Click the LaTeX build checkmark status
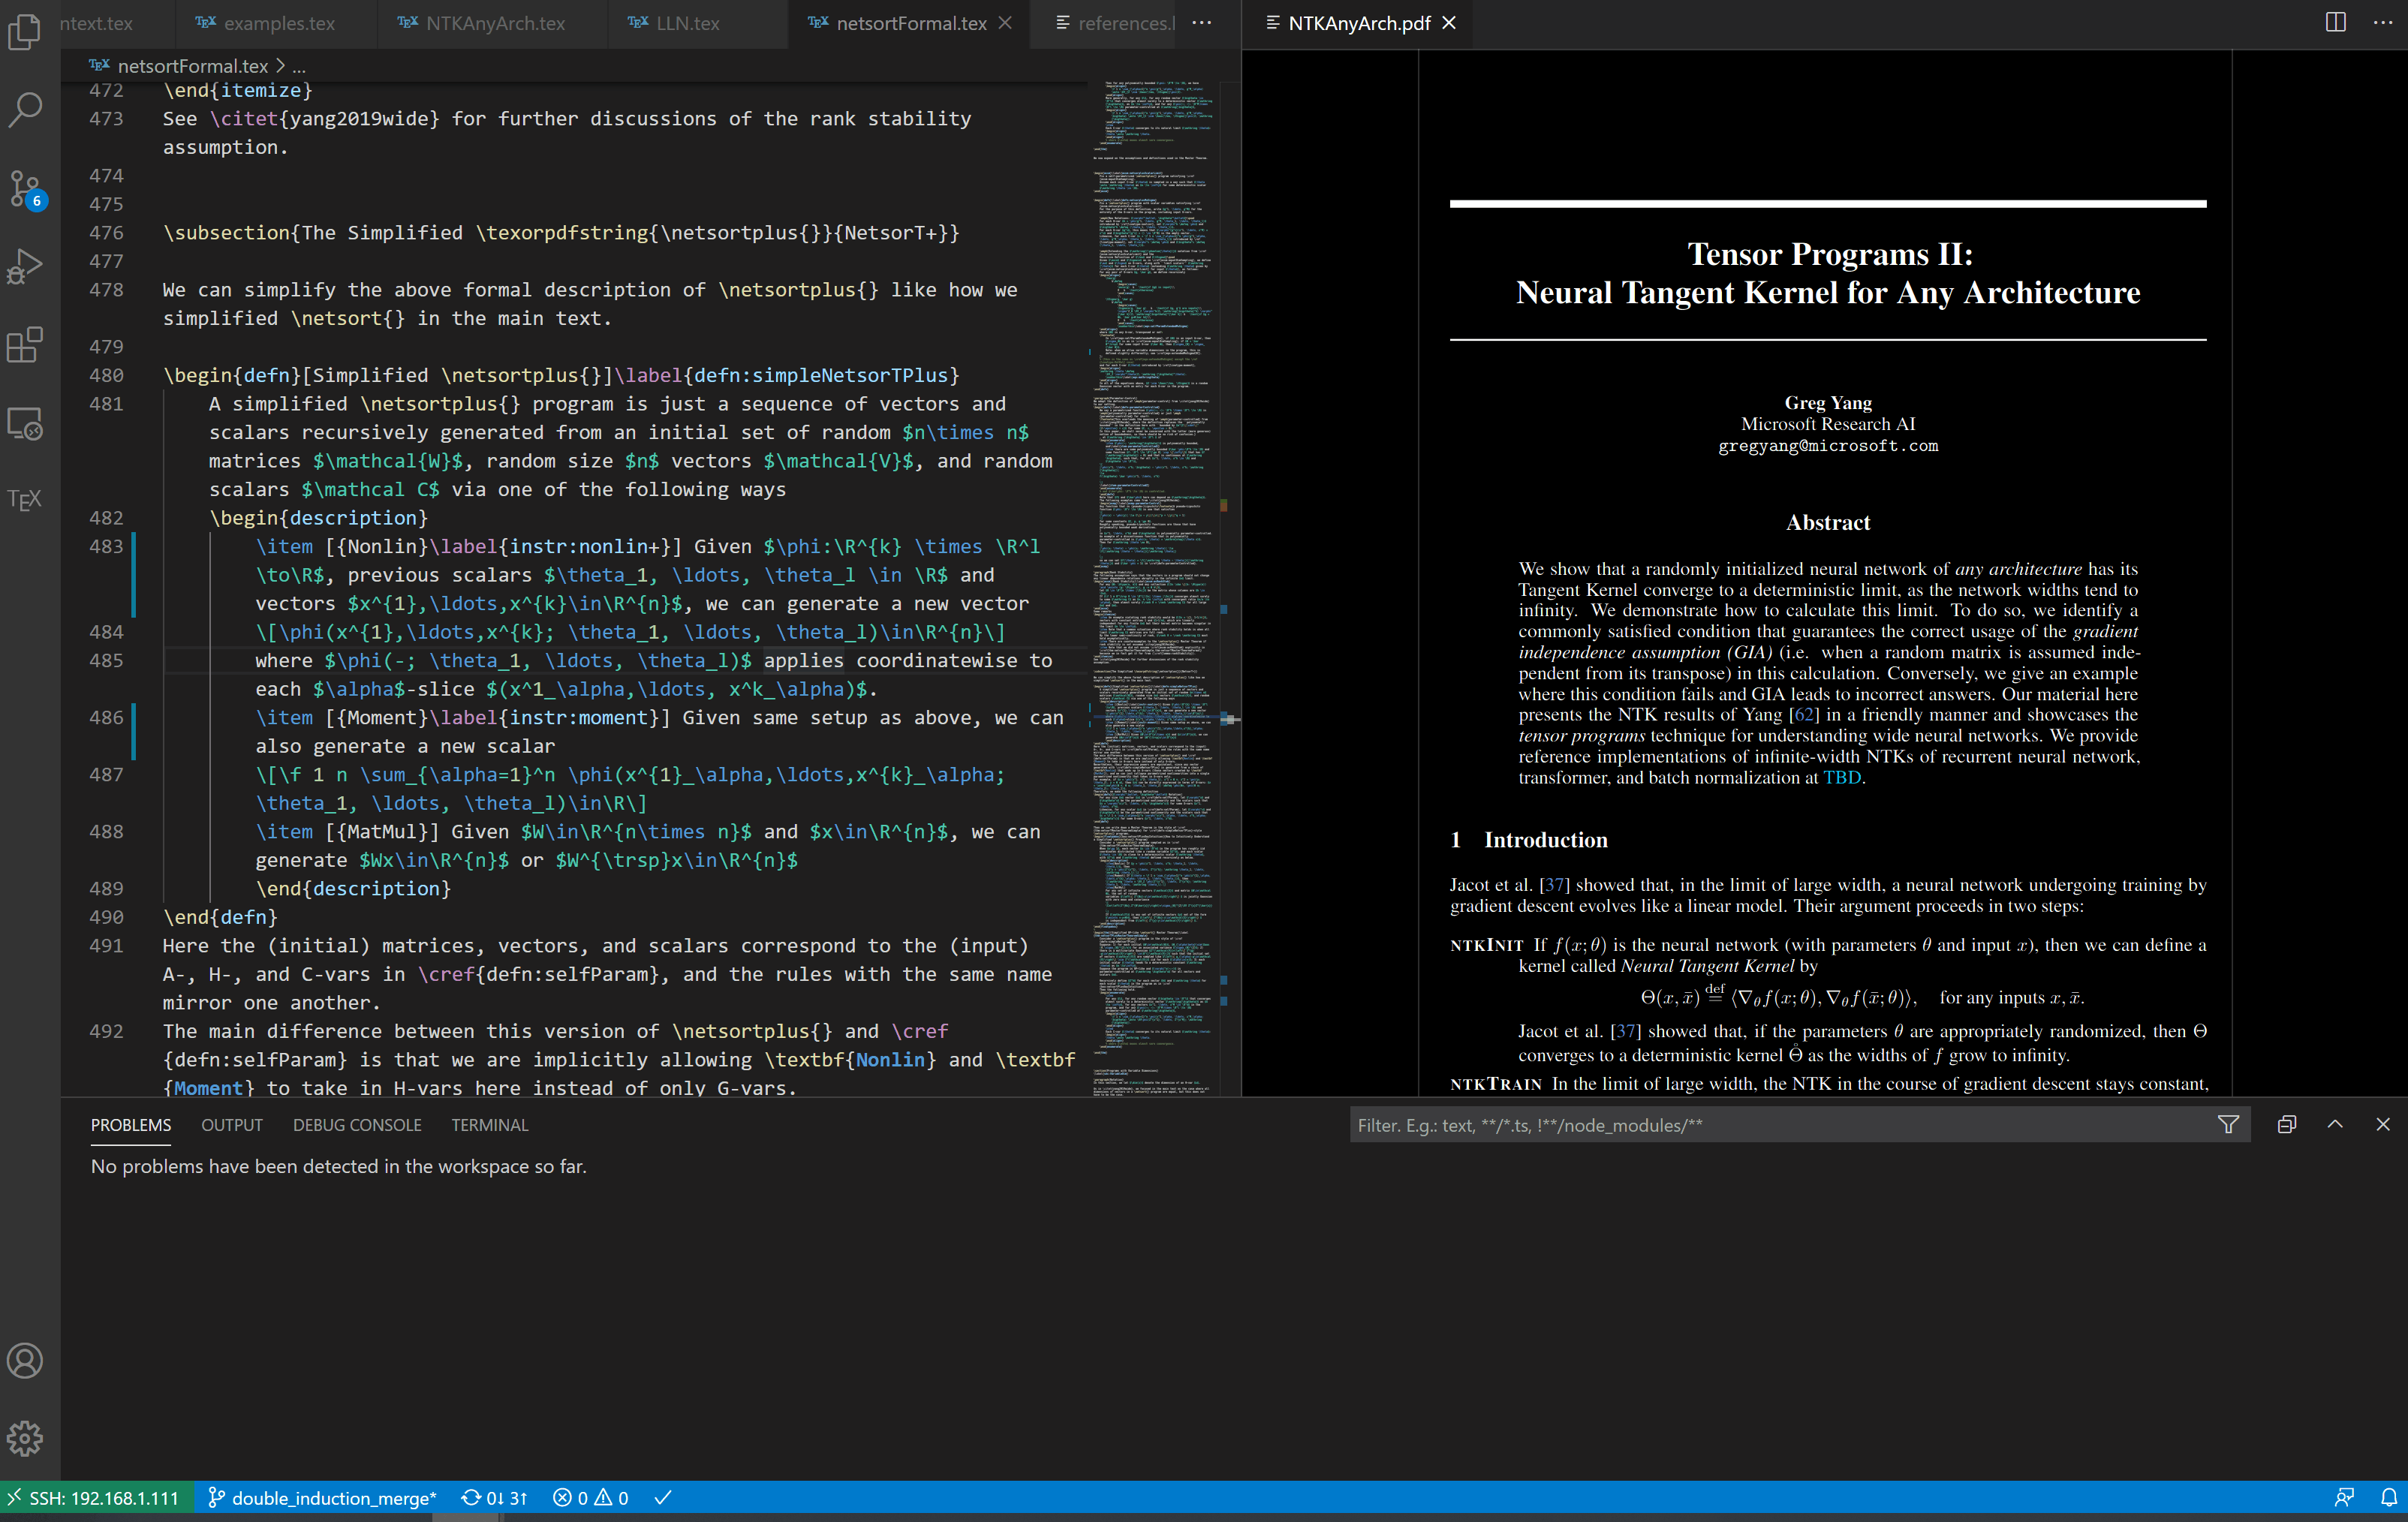 tap(663, 1498)
